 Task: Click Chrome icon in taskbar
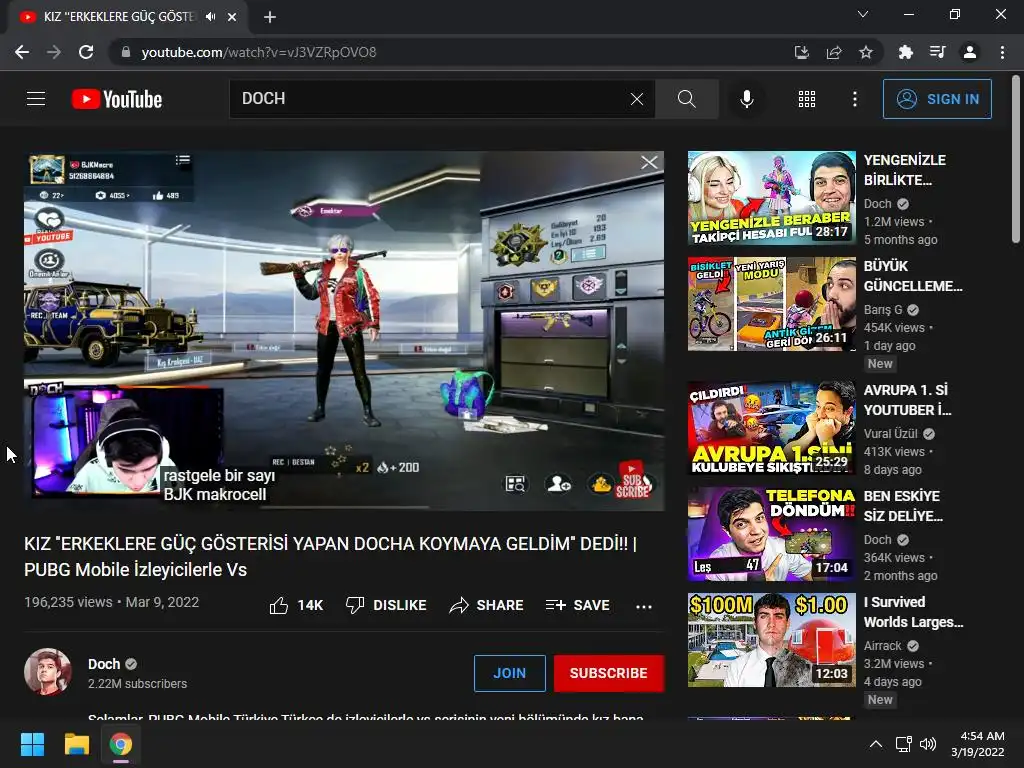[121, 744]
